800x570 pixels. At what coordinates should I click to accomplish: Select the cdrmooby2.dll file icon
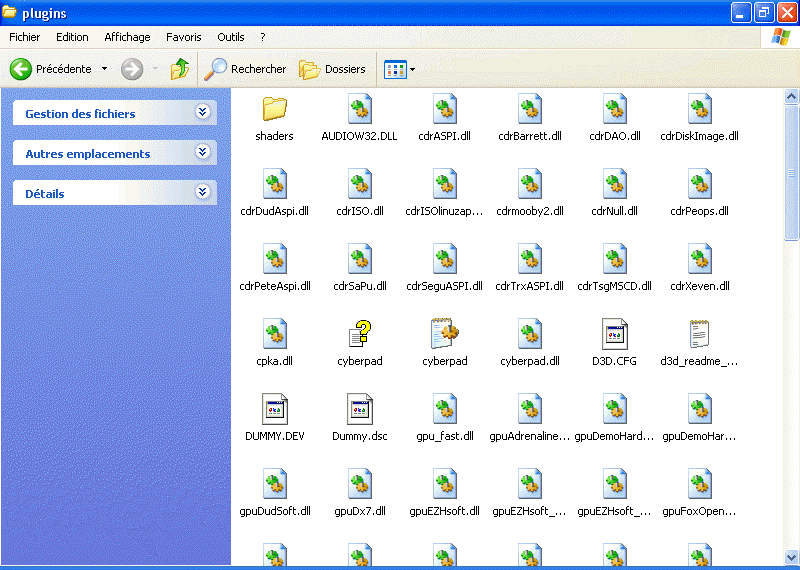click(530, 184)
